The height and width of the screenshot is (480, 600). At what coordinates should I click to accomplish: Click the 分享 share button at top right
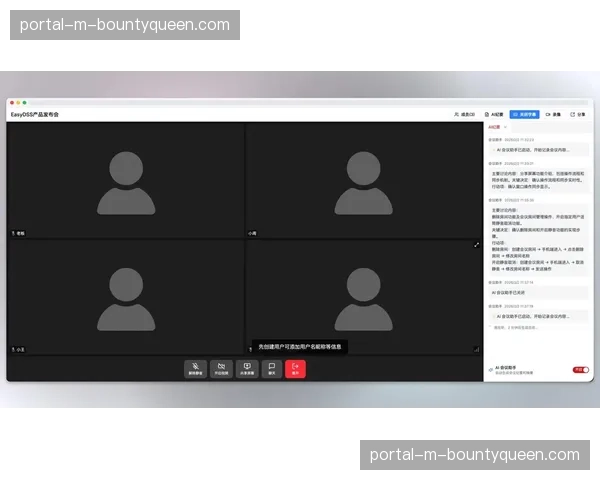click(579, 115)
